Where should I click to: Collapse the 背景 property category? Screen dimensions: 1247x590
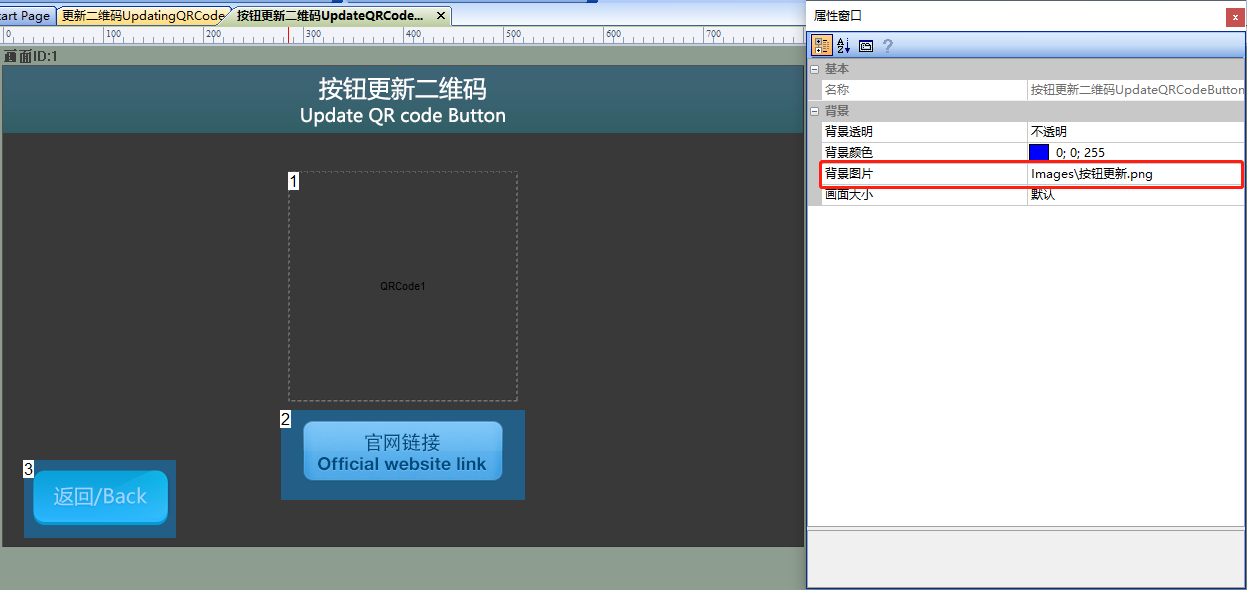point(814,111)
